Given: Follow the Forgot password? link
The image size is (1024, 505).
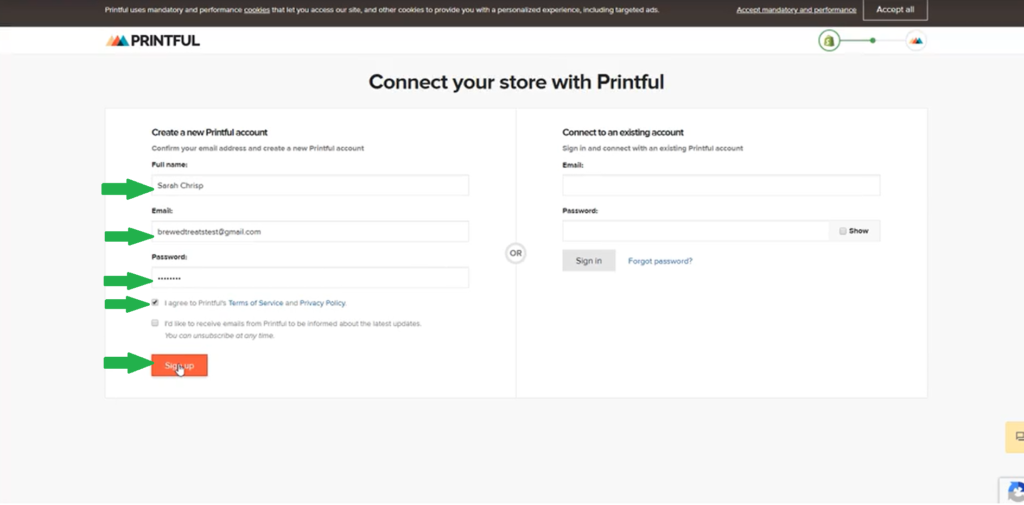Looking at the screenshot, I should click(660, 261).
